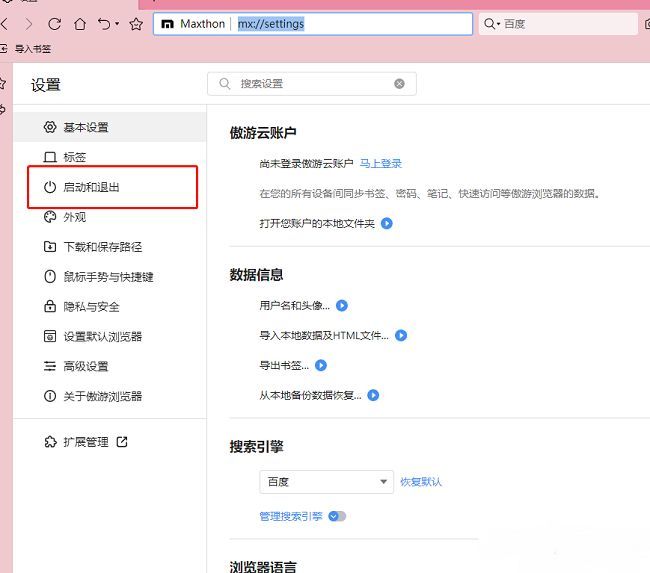Expand the undo history dropdown arrow
The image size is (650, 573).
(117, 23)
